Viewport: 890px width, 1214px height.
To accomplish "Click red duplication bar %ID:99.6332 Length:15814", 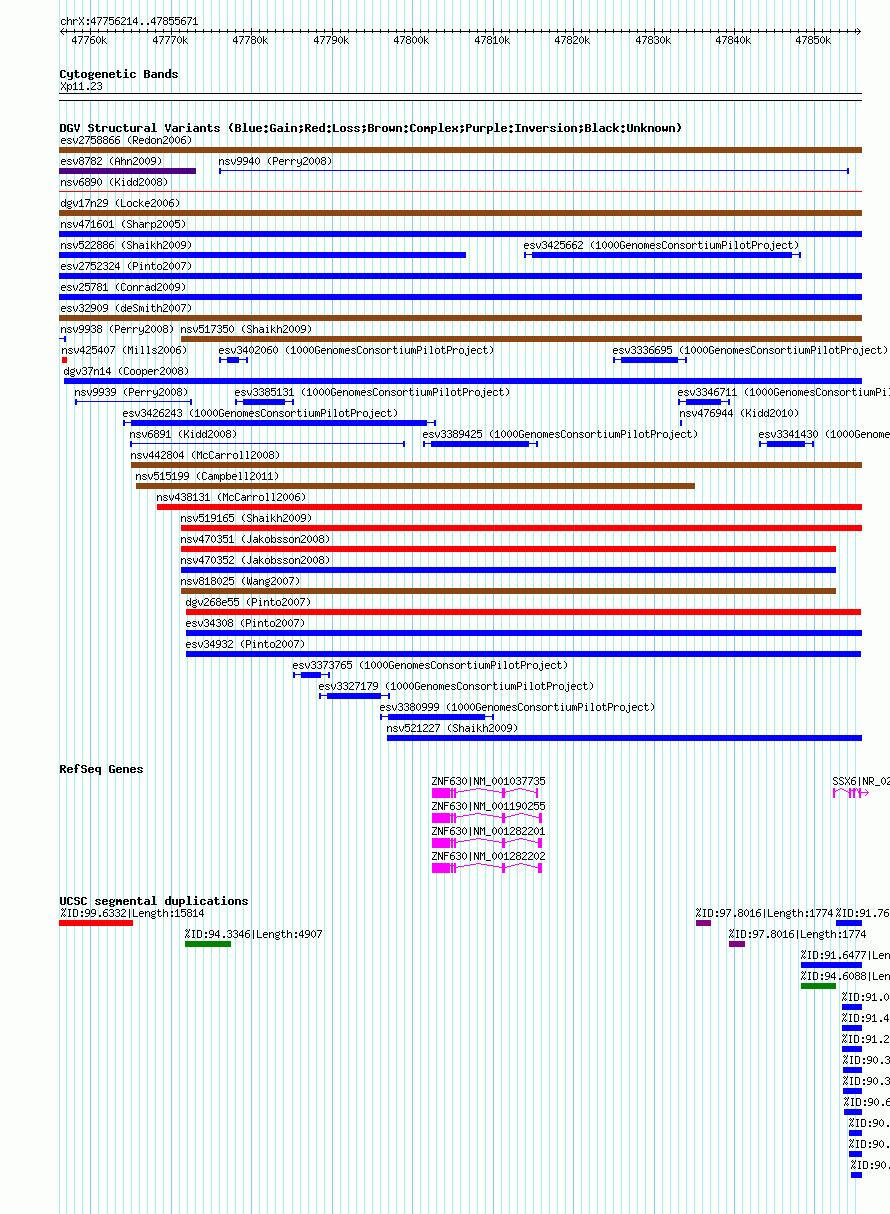I will coord(96,923).
